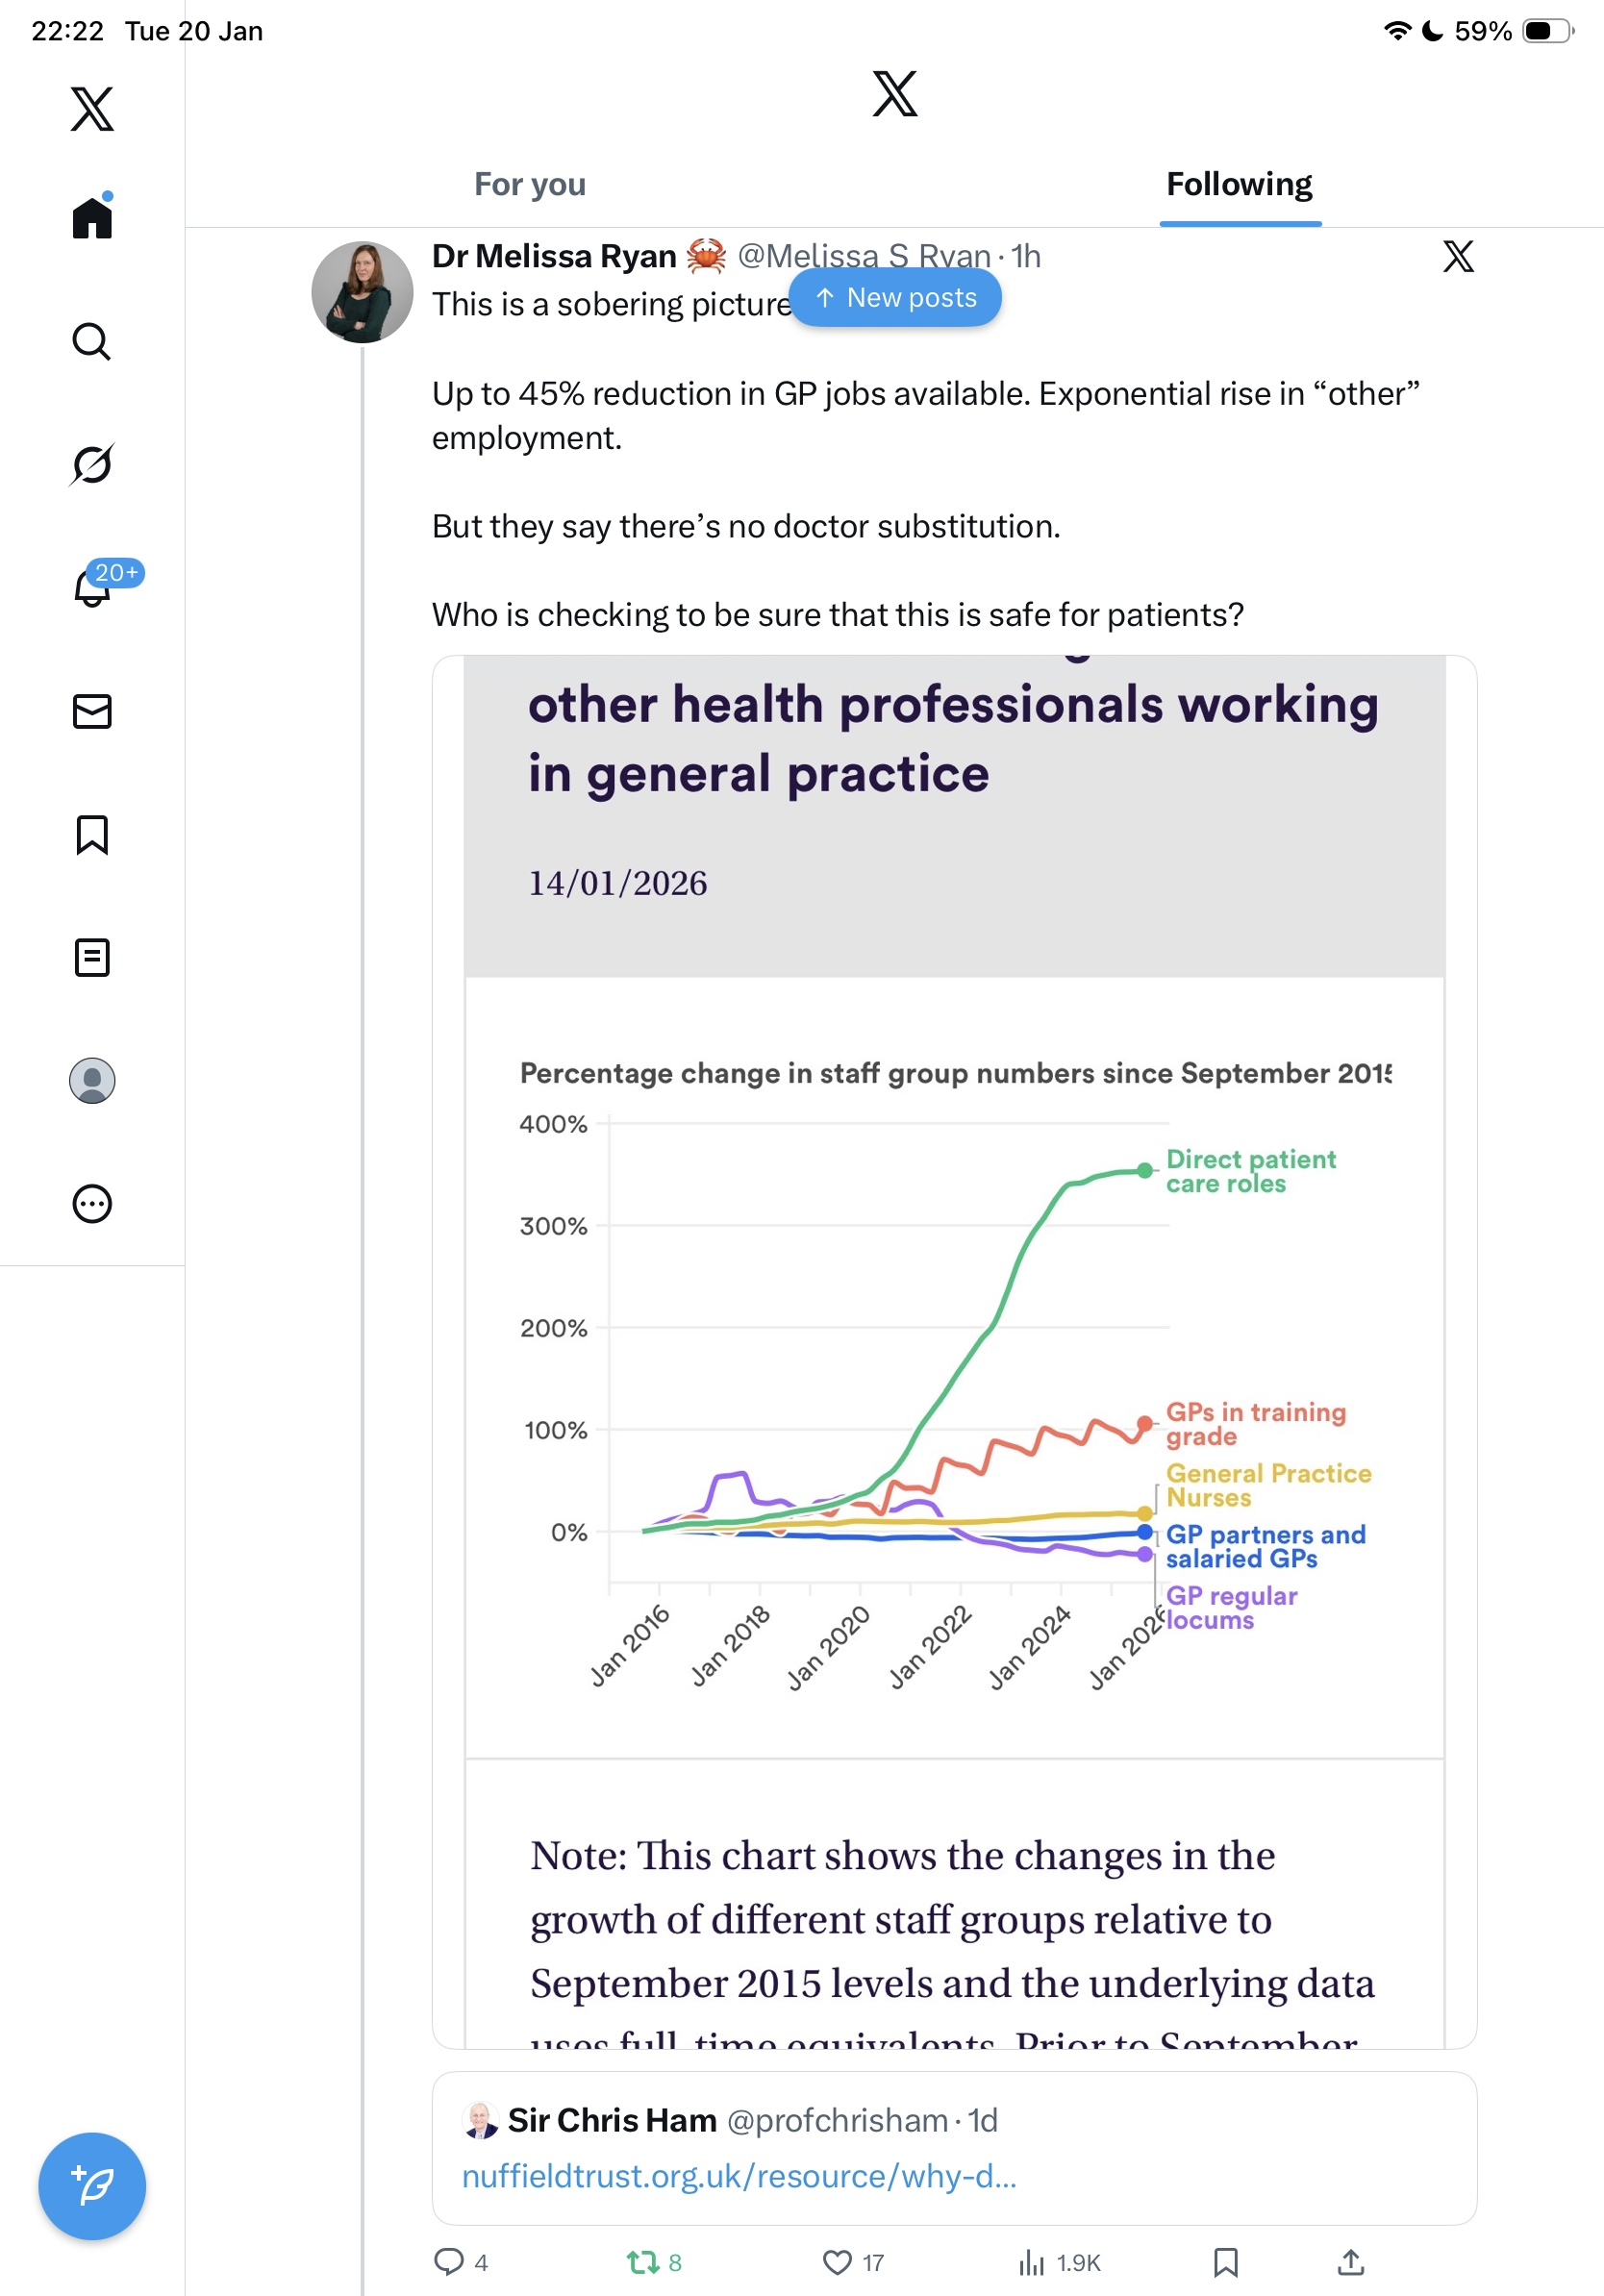Open Bookmarks in the left sidebar
1604x2296 pixels.
click(91, 834)
